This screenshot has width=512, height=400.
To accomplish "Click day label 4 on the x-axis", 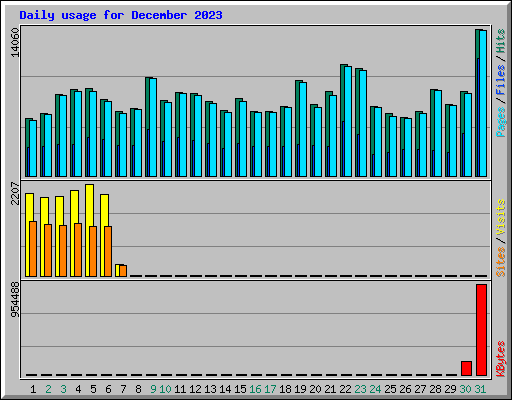I will 78,389.
